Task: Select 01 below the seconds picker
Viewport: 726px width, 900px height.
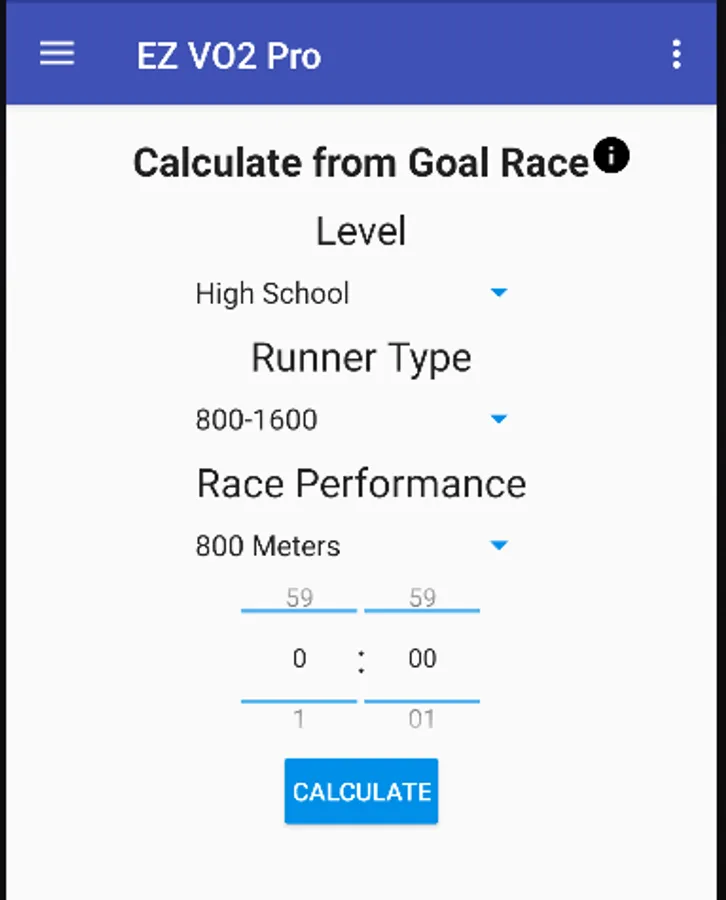Action: point(422,719)
